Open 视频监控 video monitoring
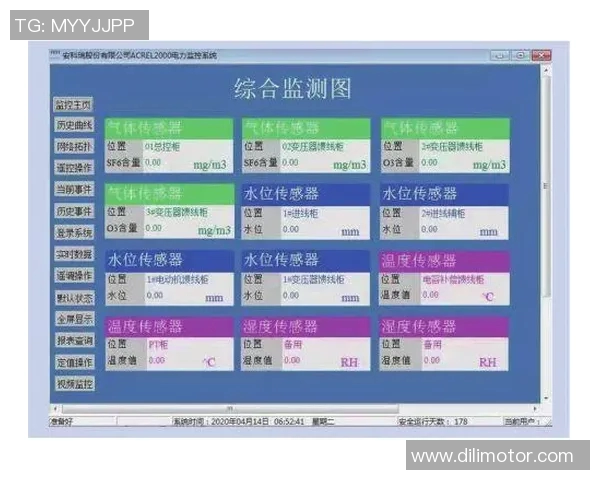Screen dimensions: 600x480 [73, 383]
